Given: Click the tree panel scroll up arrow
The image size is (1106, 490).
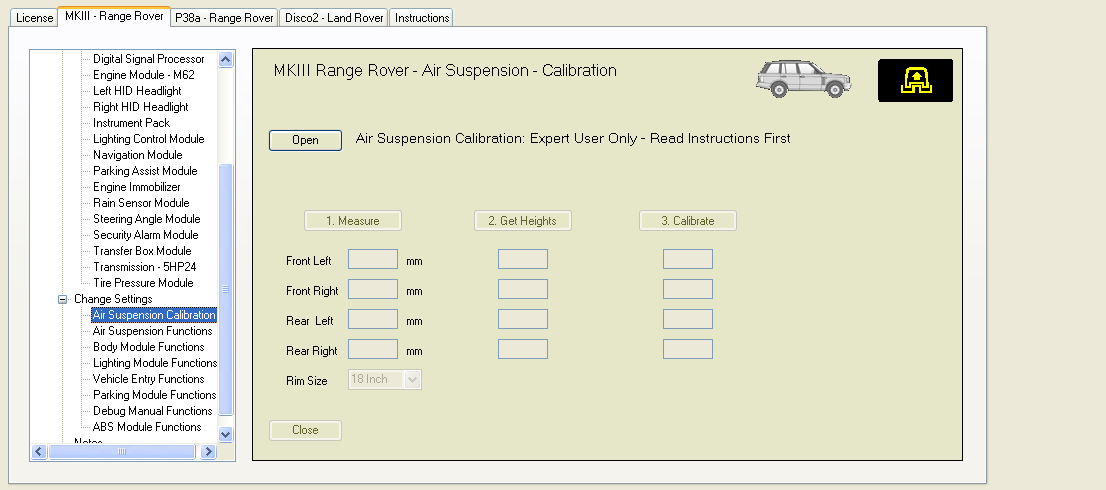Looking at the screenshot, I should (225, 60).
